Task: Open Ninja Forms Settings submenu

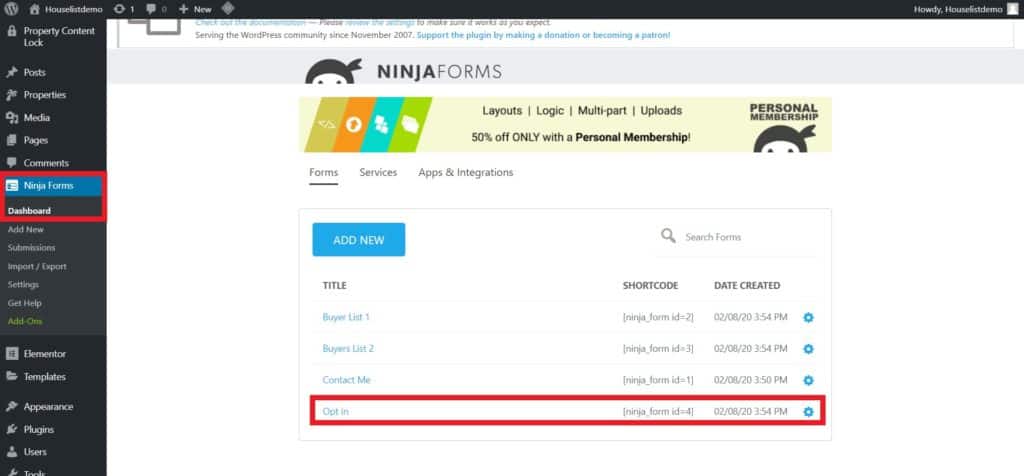Action: pyautogui.click(x=24, y=285)
